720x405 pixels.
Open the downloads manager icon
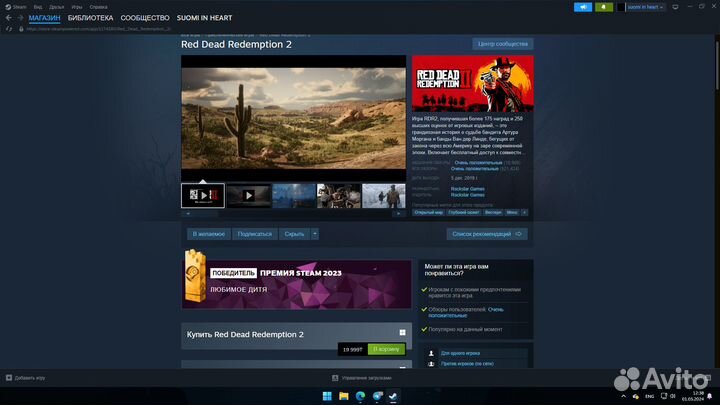pos(335,378)
